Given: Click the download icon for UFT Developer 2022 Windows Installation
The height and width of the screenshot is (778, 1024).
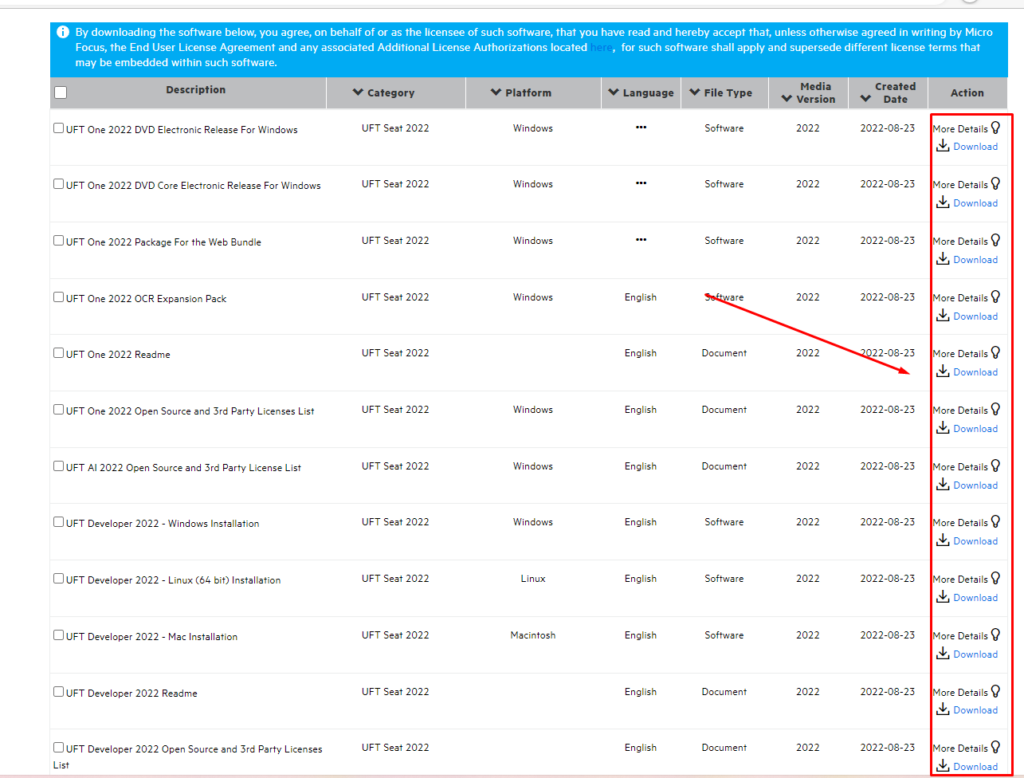Looking at the screenshot, I should 942,540.
